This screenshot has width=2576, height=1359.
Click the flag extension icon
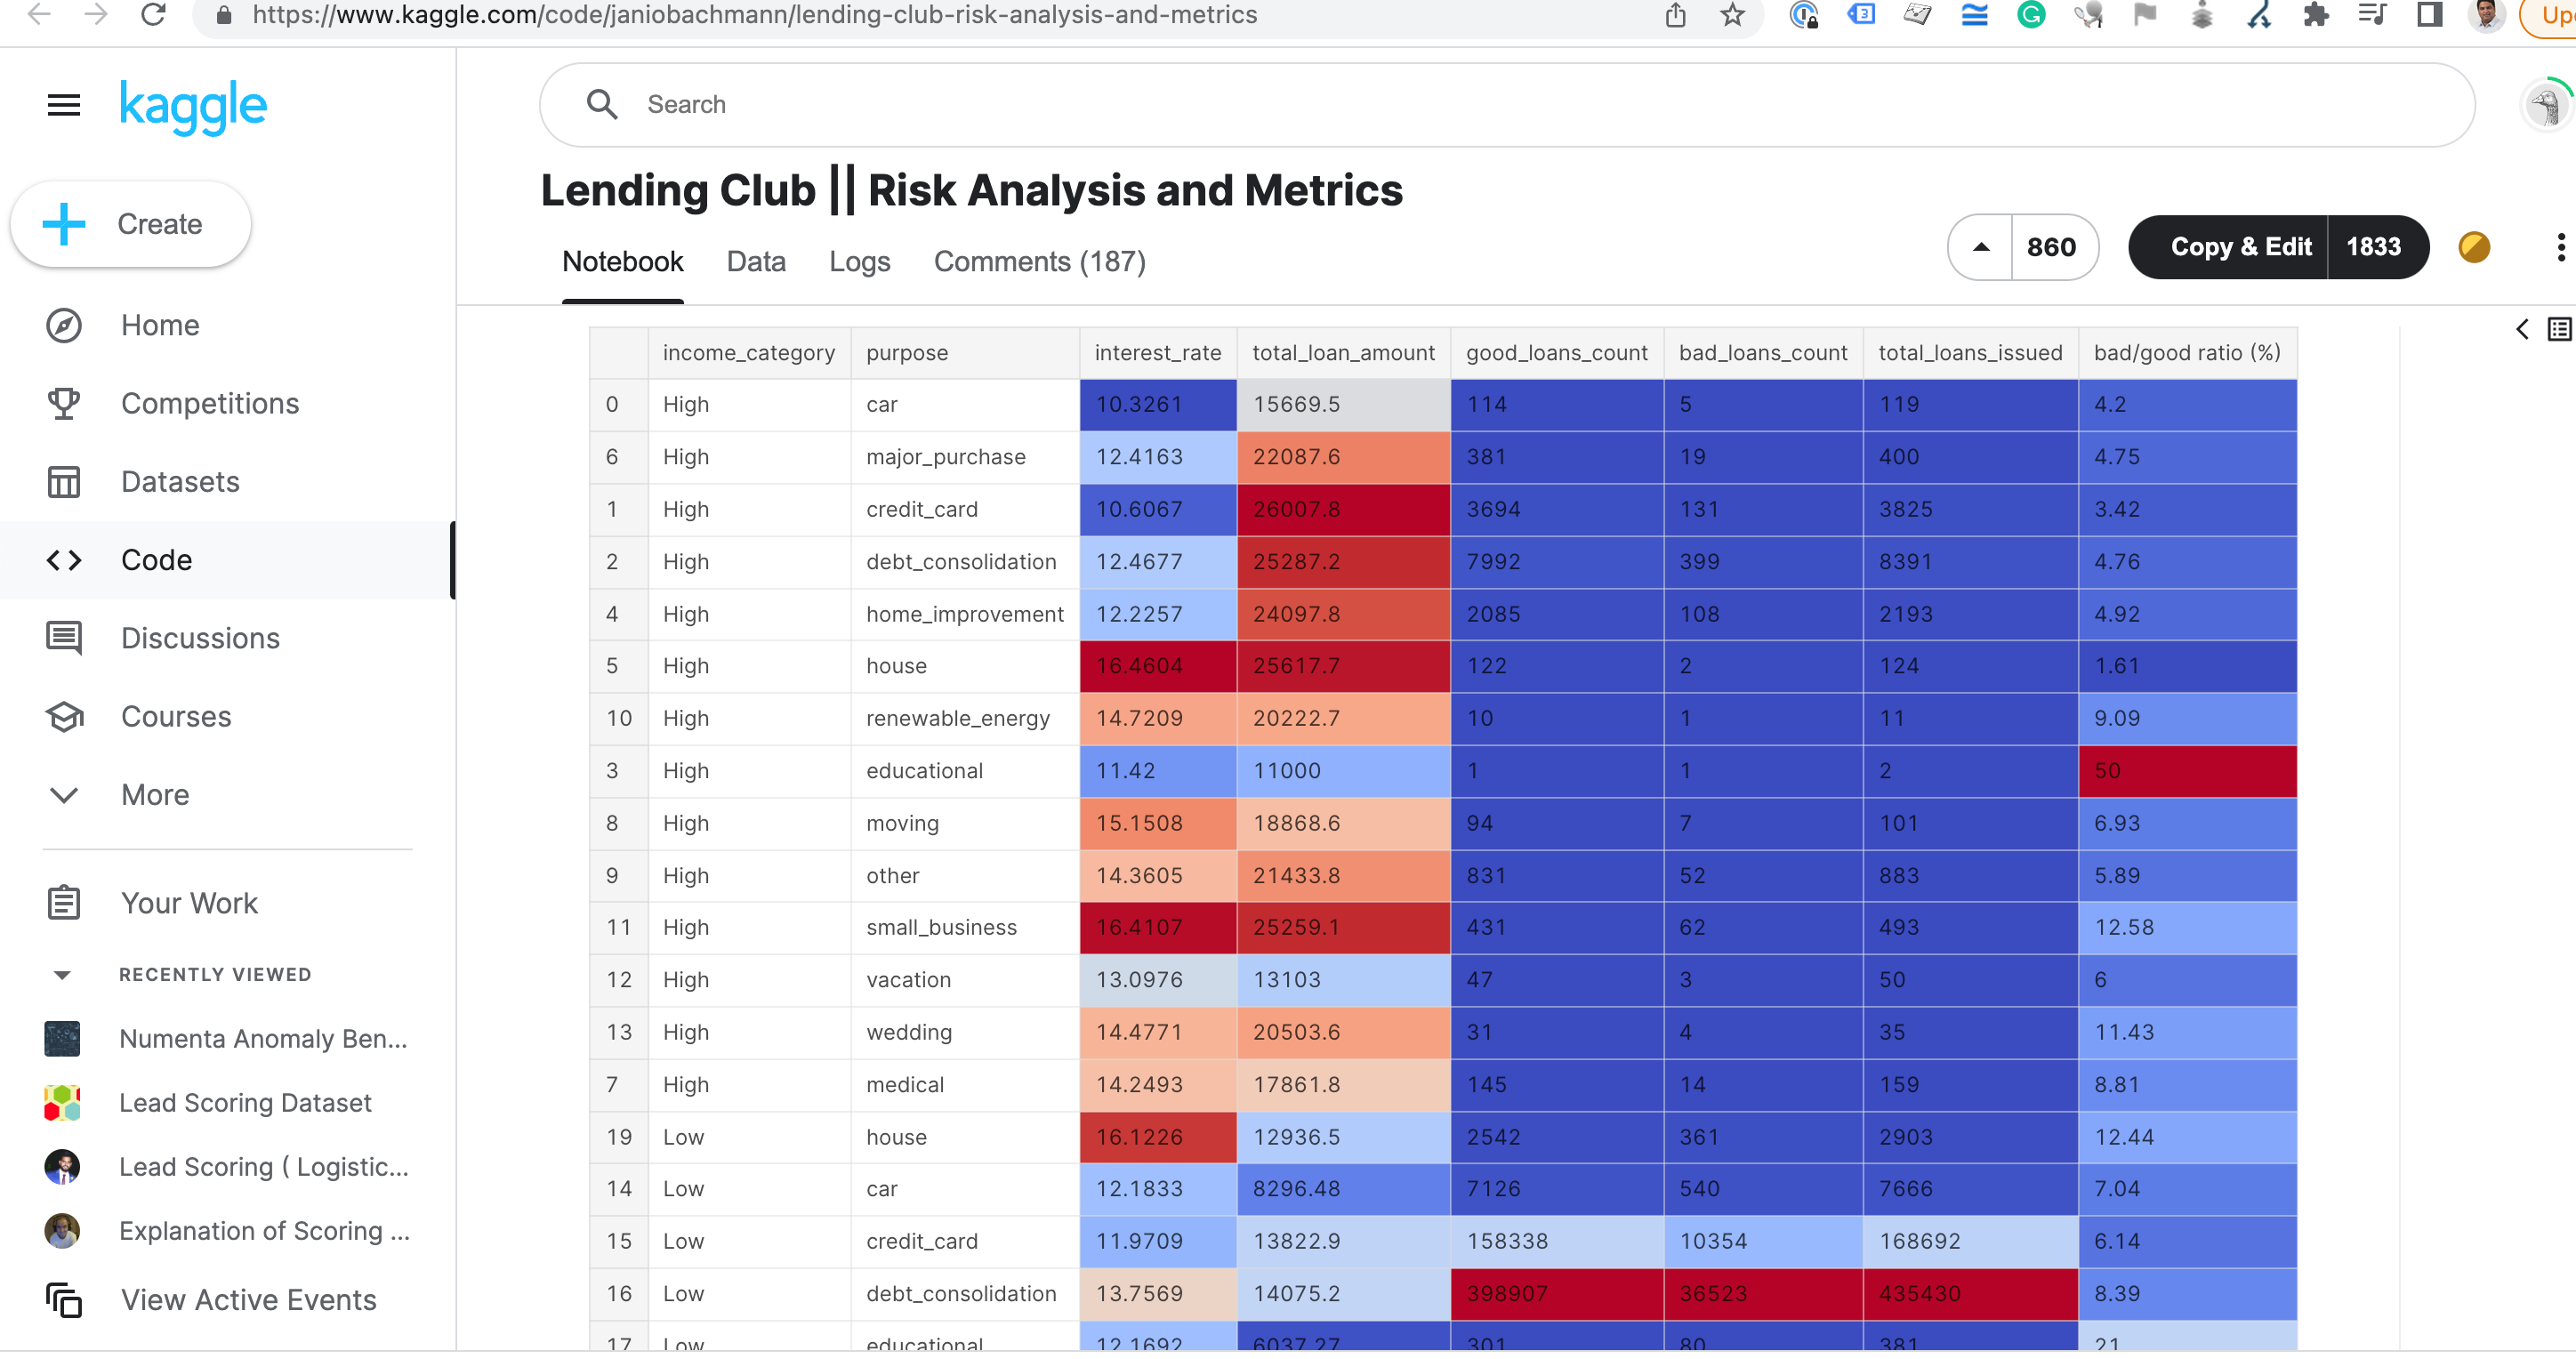pos(2144,15)
